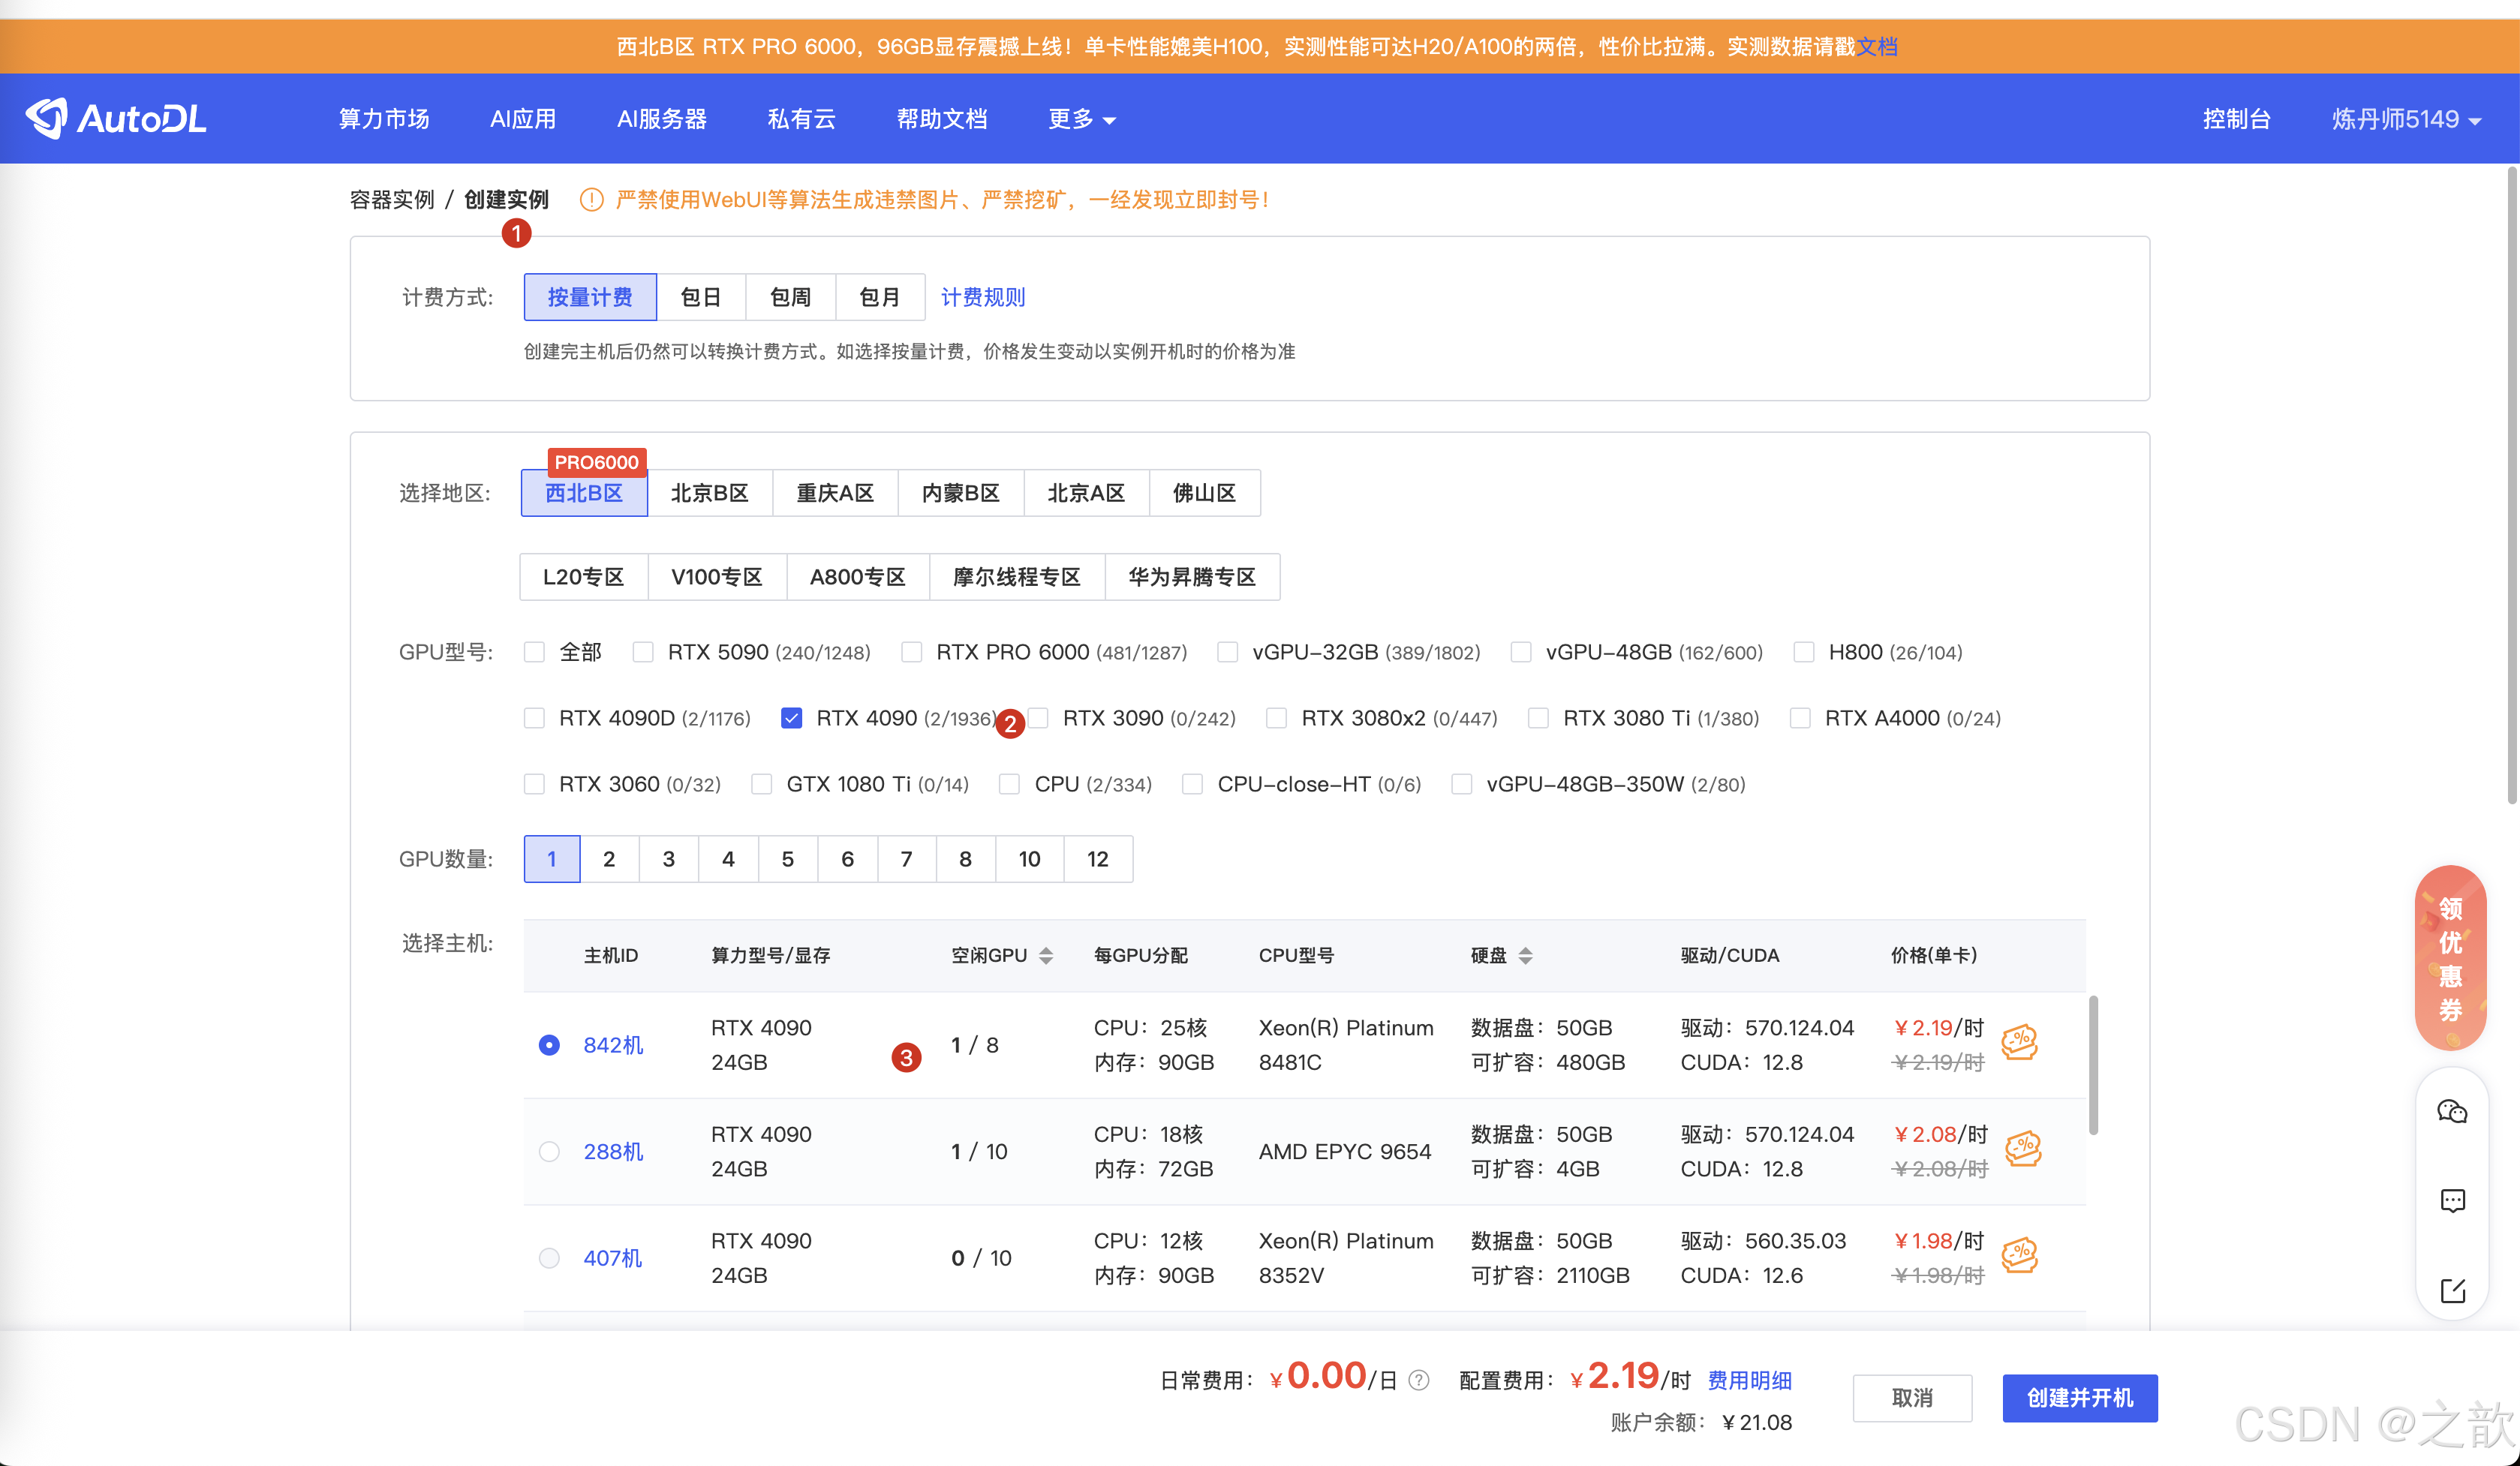Click the host table vertical scrollbar
Viewport: 2520px width, 1466px height.
[x=2093, y=1064]
